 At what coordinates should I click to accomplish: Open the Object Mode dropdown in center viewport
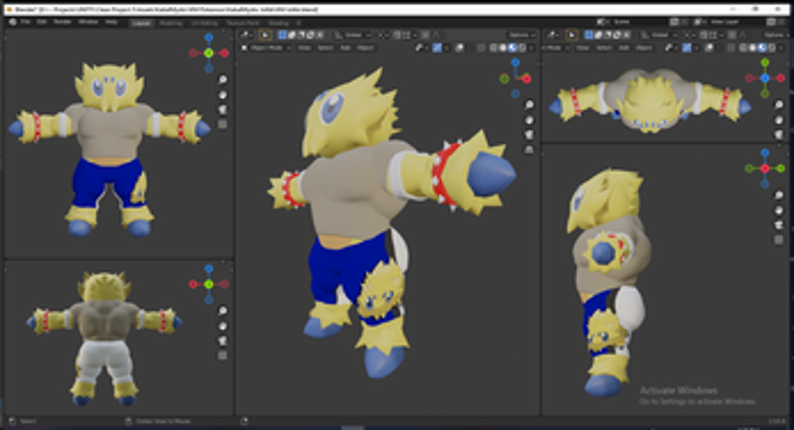point(266,48)
